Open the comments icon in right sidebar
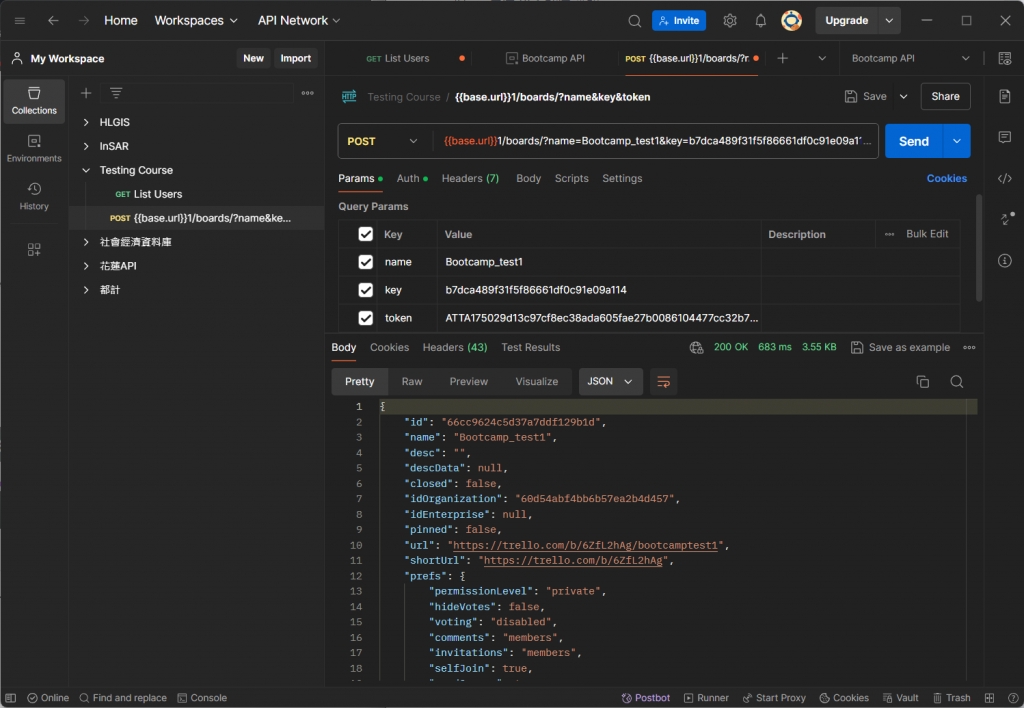Image resolution: width=1024 pixels, height=708 pixels. [x=1005, y=137]
